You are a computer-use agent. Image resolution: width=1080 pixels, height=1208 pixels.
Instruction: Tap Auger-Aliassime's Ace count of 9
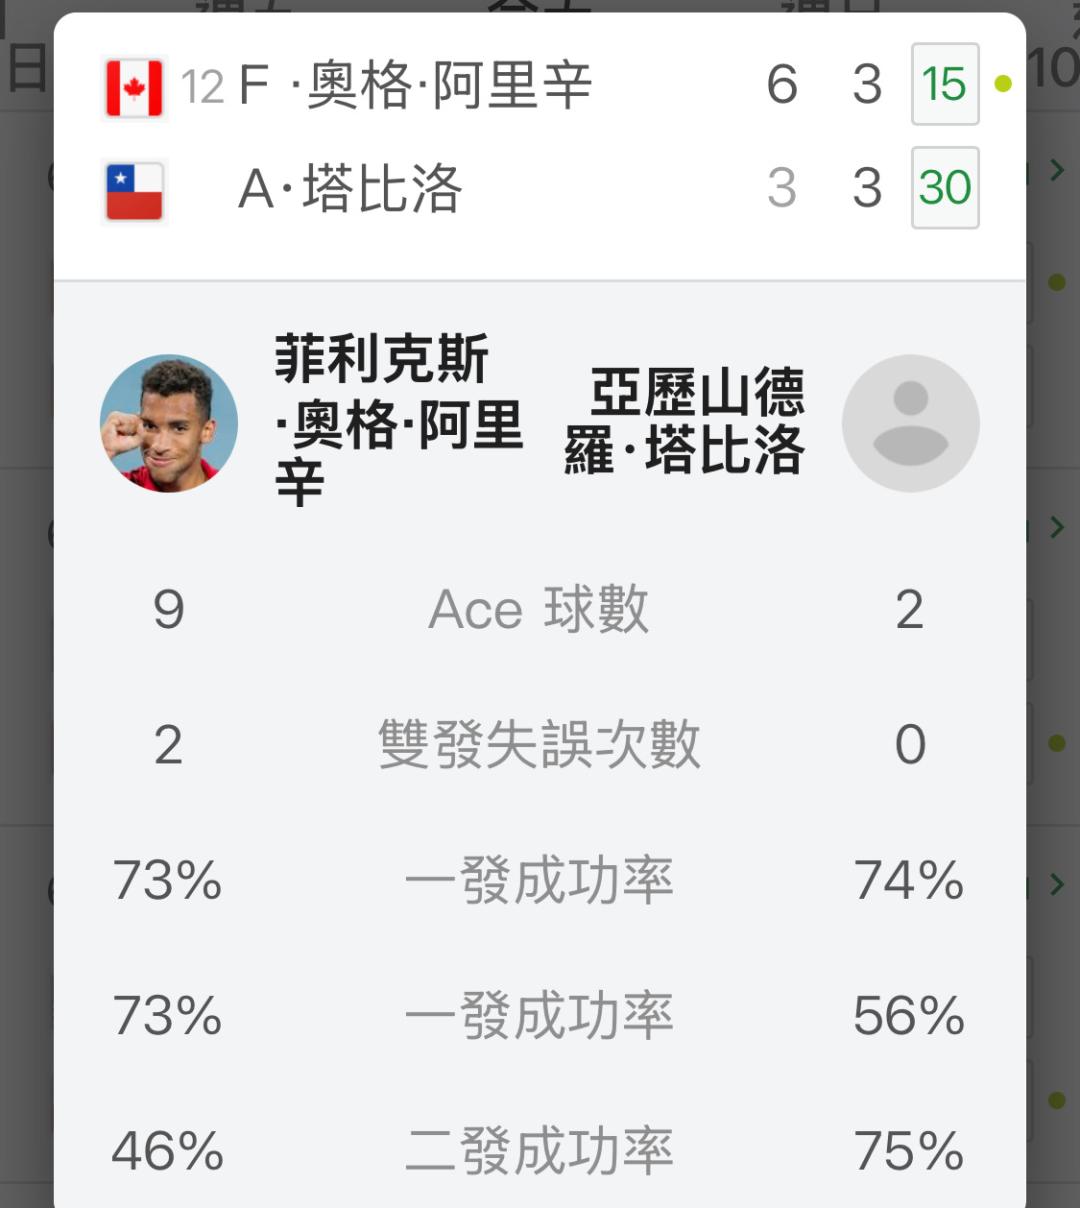(x=168, y=609)
